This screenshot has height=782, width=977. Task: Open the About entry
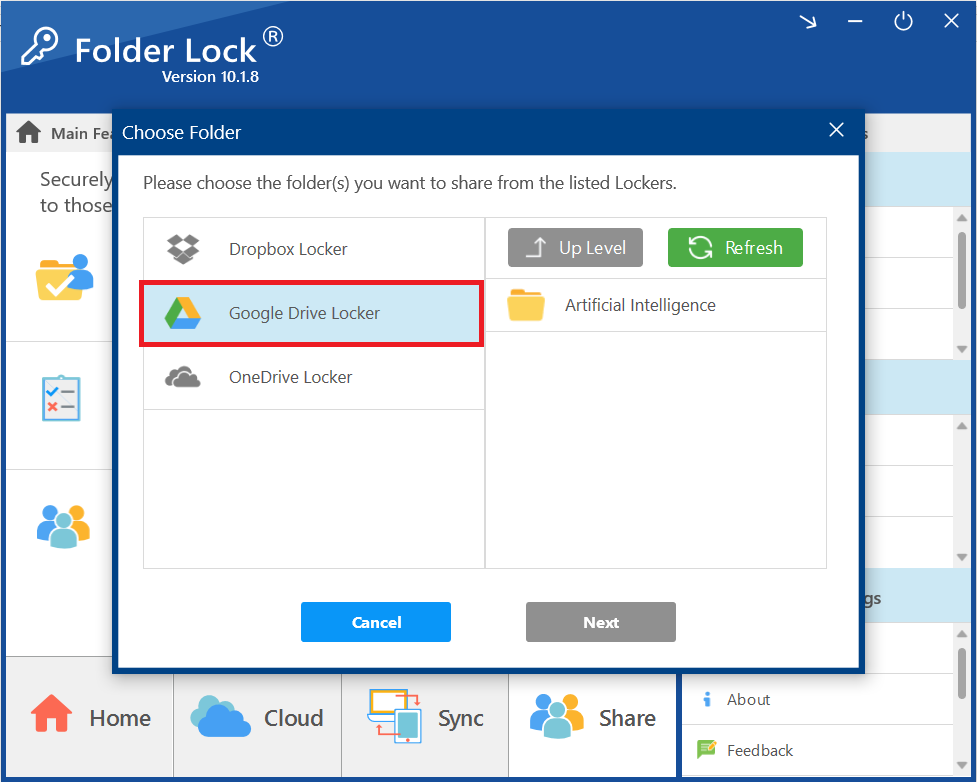tap(817, 699)
